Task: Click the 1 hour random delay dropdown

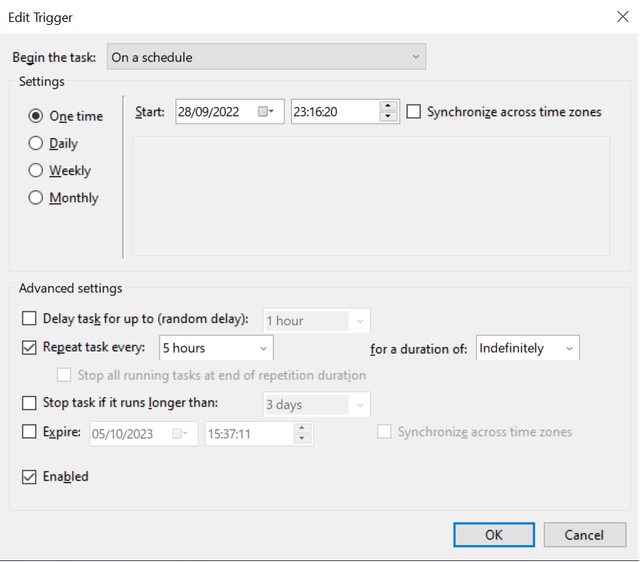Action: (x=316, y=321)
